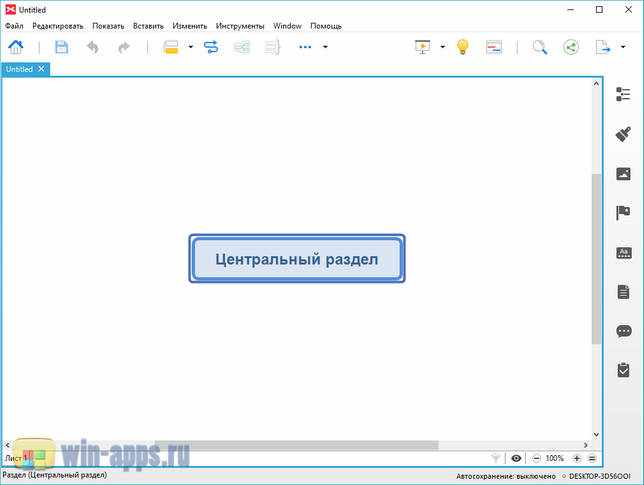Open the Image clipart panel
Screen dimensions: 644x485
click(623, 174)
